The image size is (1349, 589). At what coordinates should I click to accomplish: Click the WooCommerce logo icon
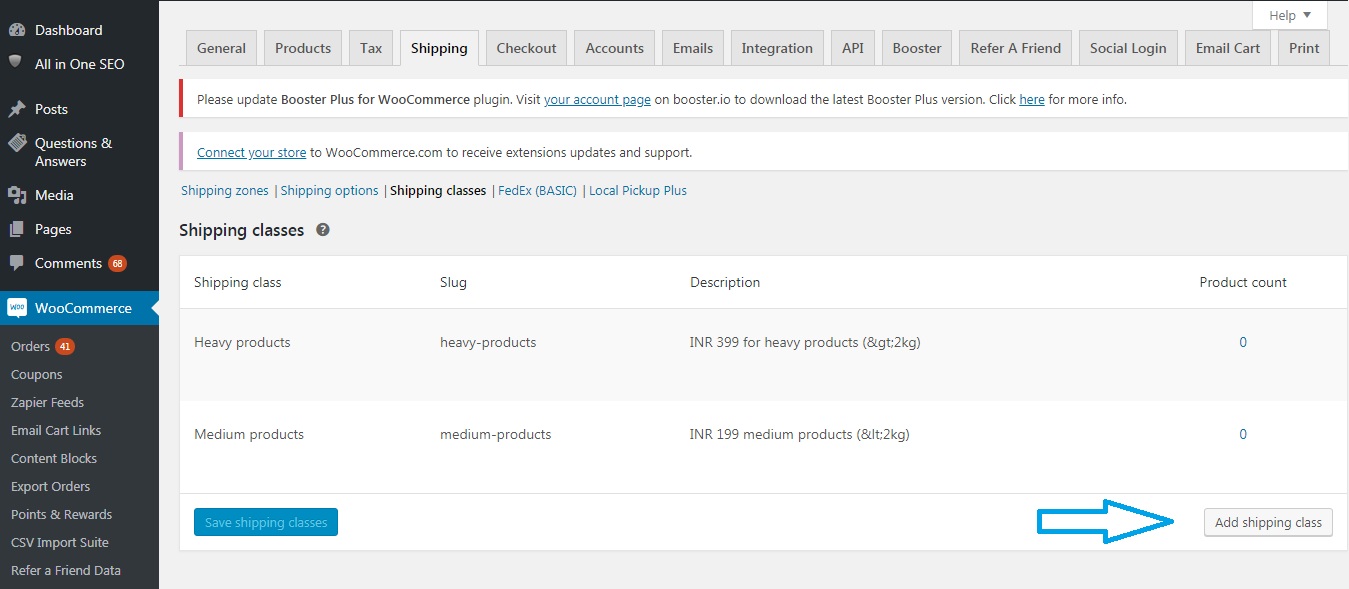pos(16,308)
